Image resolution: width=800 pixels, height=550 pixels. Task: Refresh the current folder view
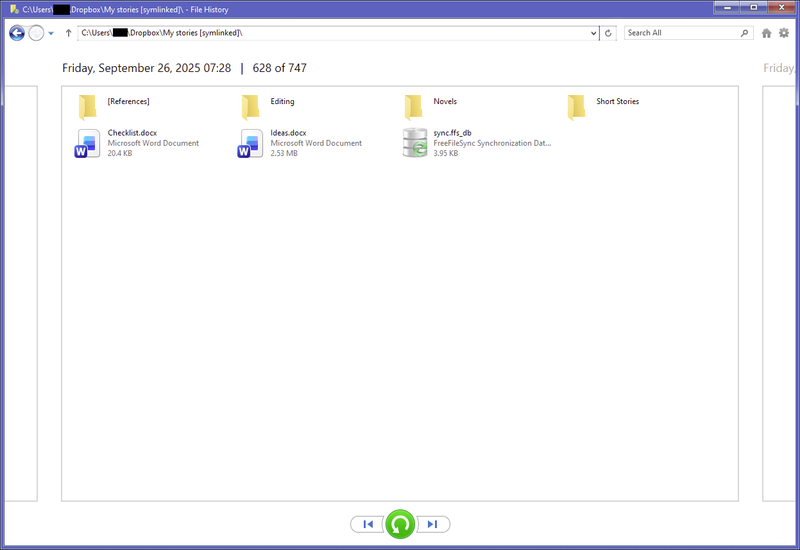click(x=609, y=33)
